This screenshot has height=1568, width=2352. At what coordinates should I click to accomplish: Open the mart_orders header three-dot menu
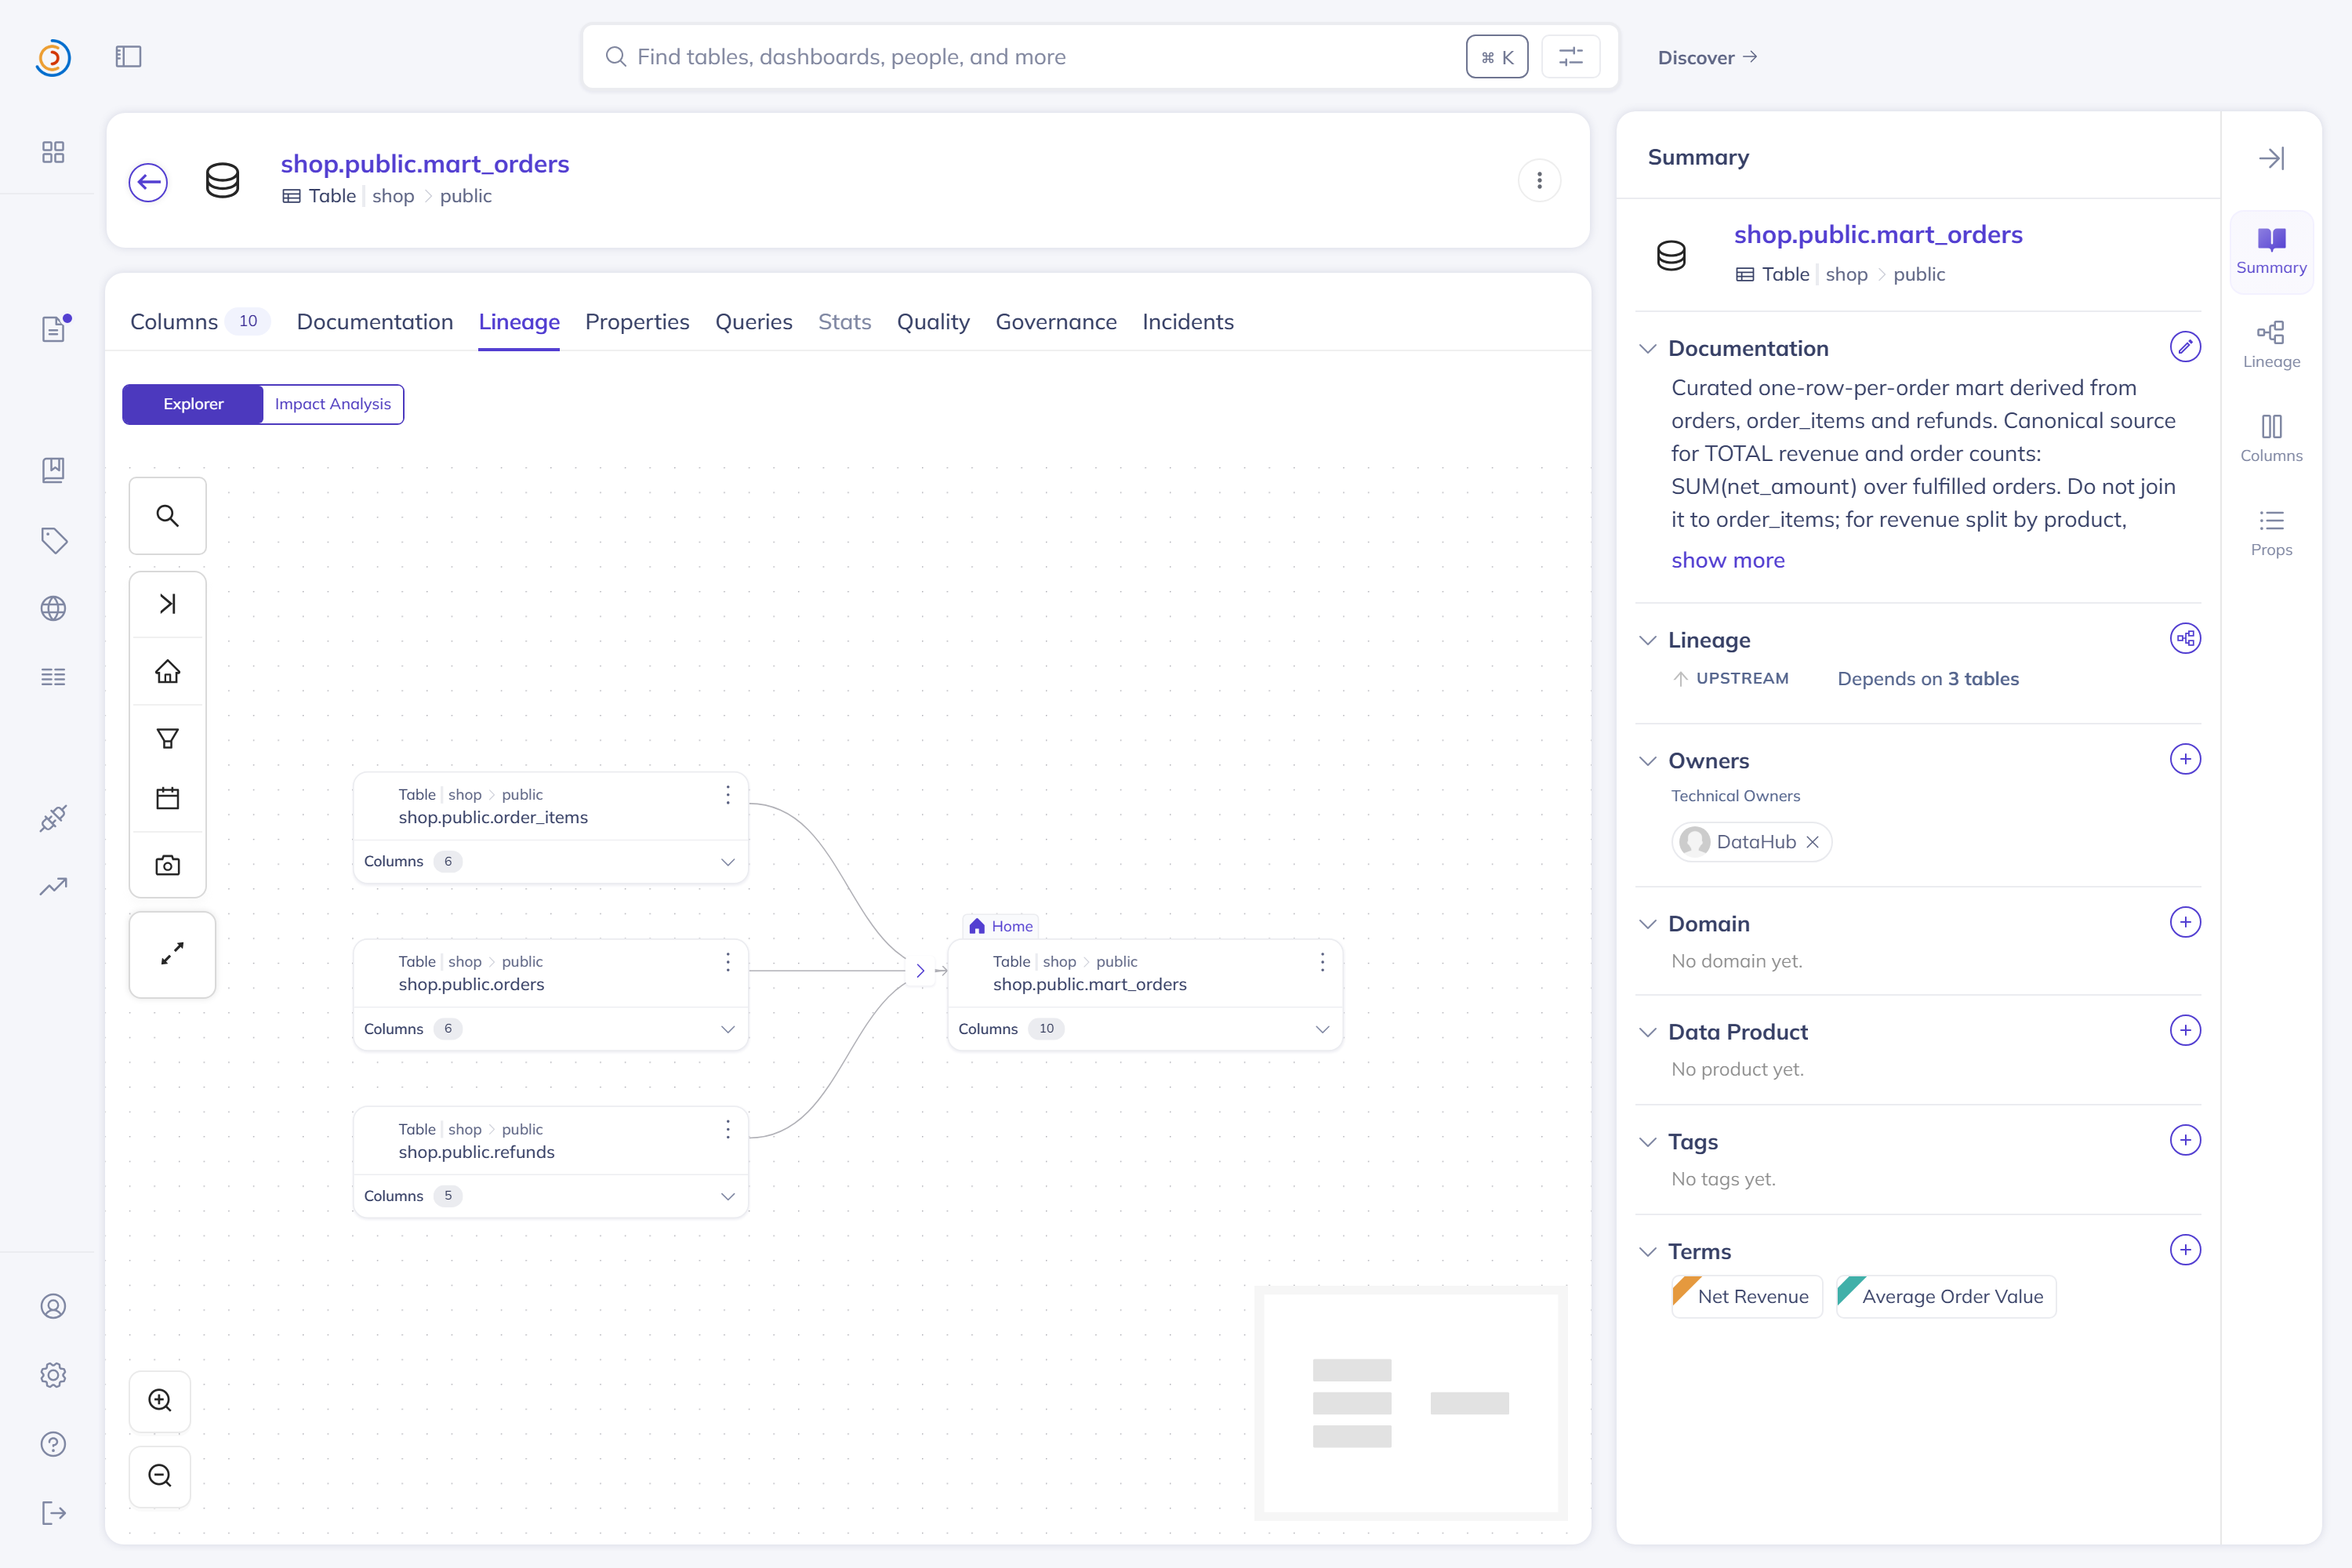pos(1539,181)
